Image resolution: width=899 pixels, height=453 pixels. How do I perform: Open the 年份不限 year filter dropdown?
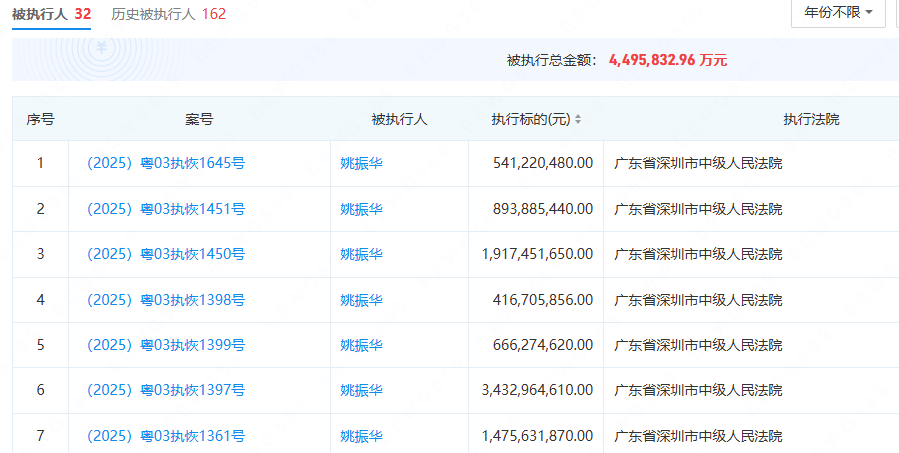pos(838,13)
